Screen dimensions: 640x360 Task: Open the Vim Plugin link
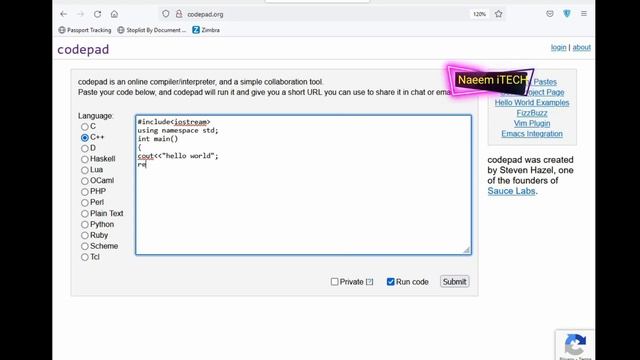pyautogui.click(x=532, y=123)
